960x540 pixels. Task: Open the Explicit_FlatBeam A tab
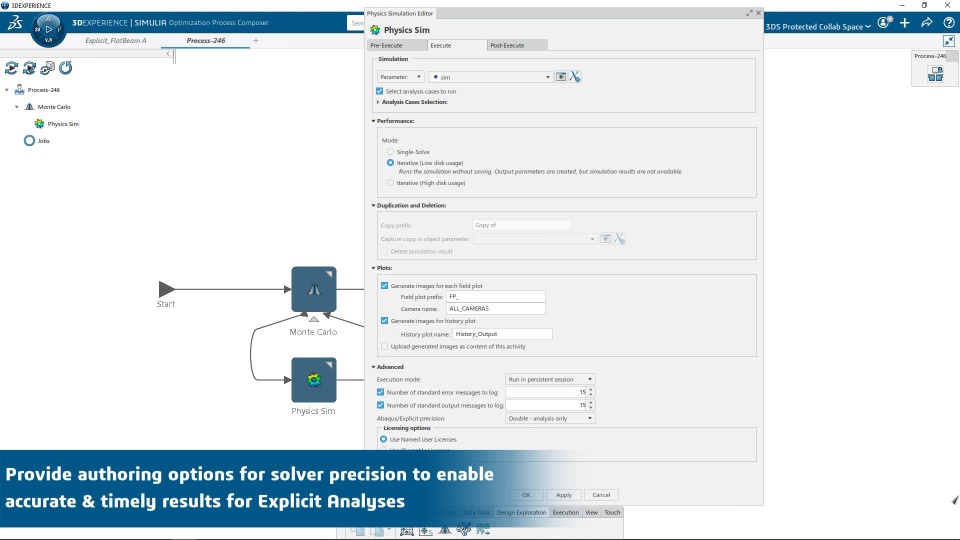coord(116,40)
